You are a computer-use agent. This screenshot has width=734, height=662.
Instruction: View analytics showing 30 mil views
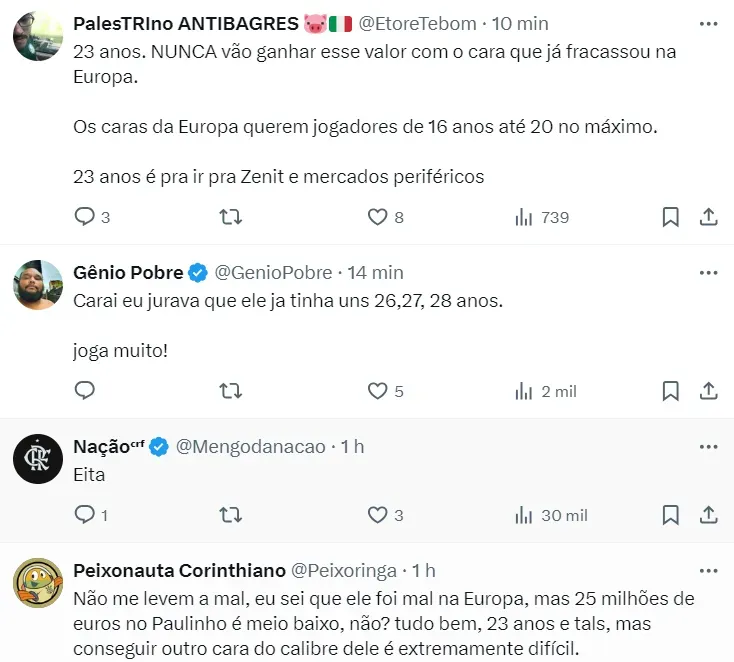pyautogui.click(x=550, y=515)
